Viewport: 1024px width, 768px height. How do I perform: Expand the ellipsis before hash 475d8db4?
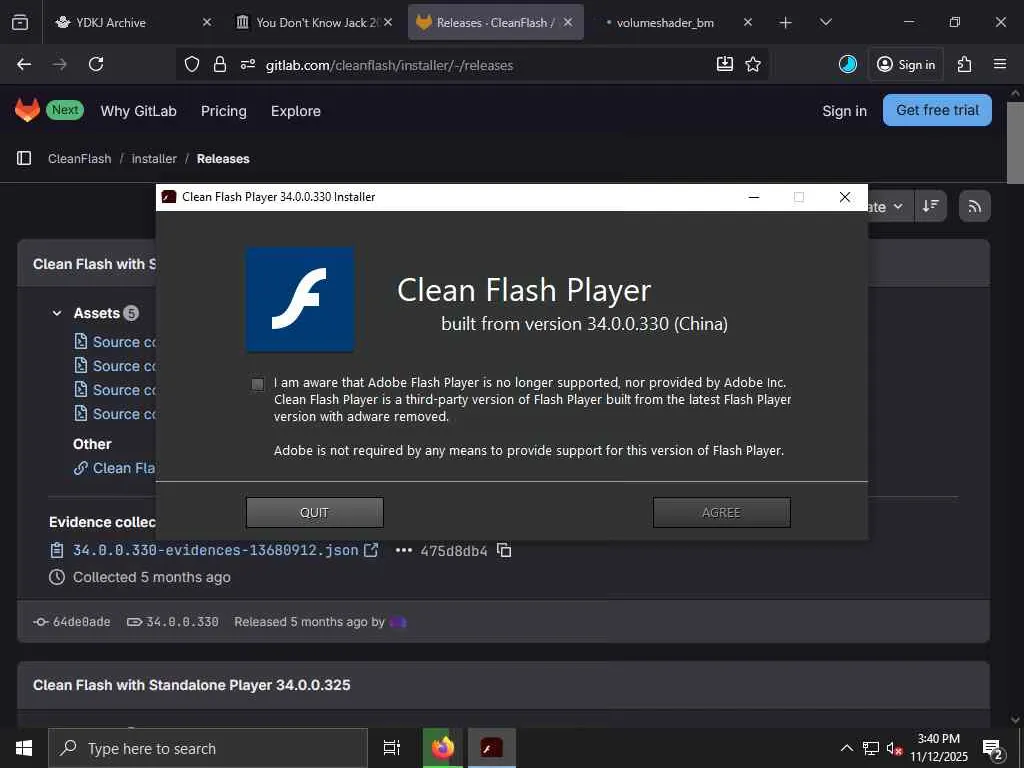(x=404, y=551)
